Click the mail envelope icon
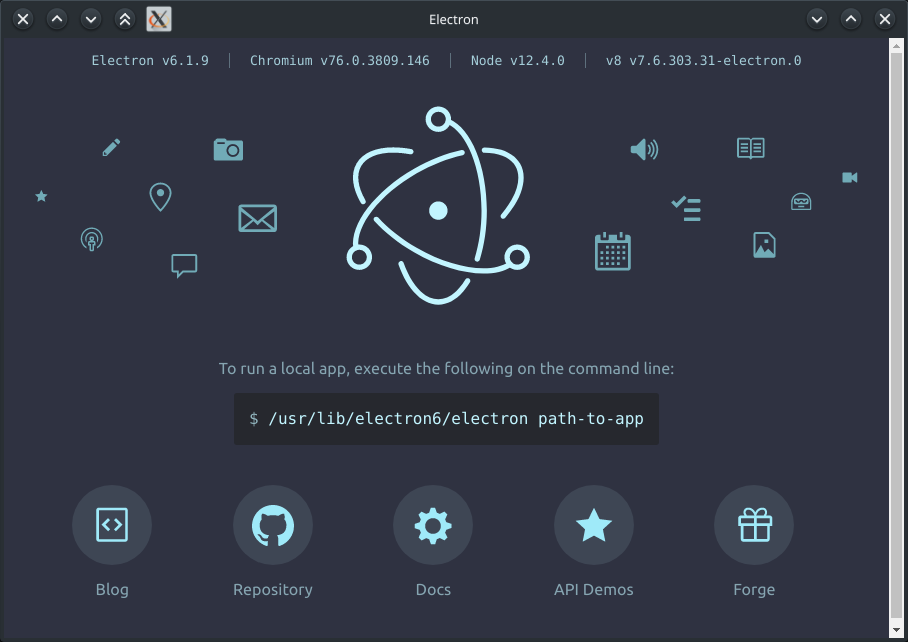The image size is (908, 642). click(x=258, y=218)
